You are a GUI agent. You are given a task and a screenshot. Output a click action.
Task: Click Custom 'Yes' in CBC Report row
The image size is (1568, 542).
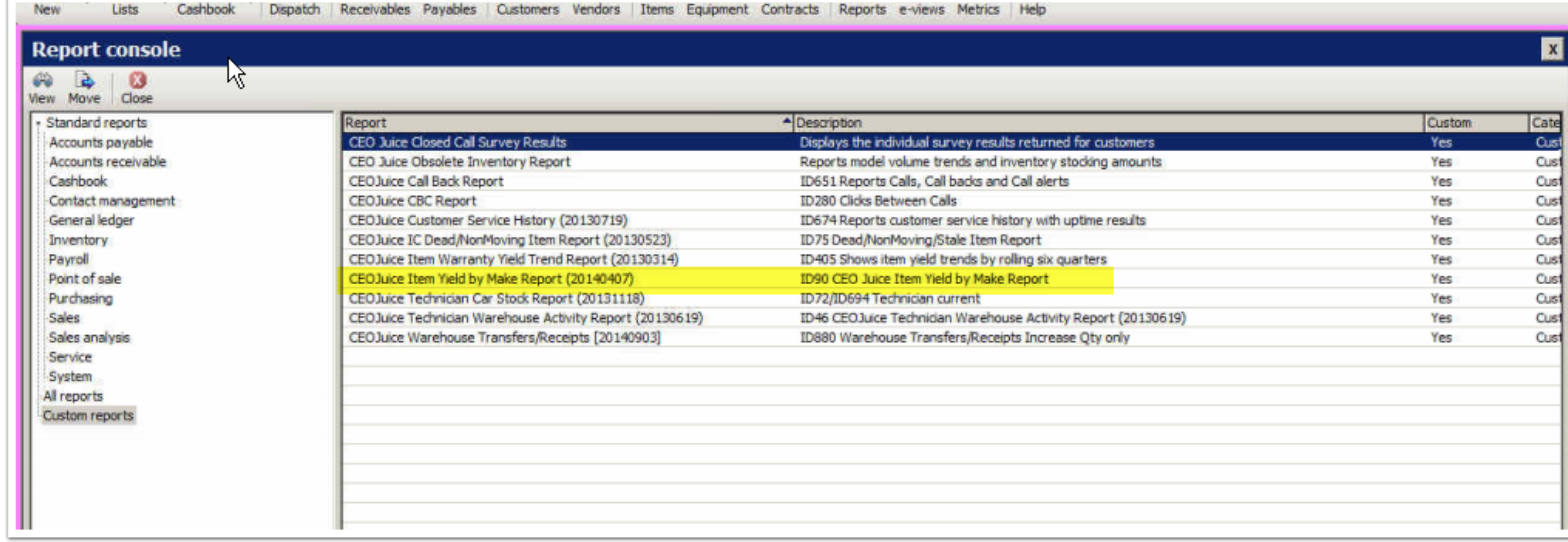[x=1441, y=201]
